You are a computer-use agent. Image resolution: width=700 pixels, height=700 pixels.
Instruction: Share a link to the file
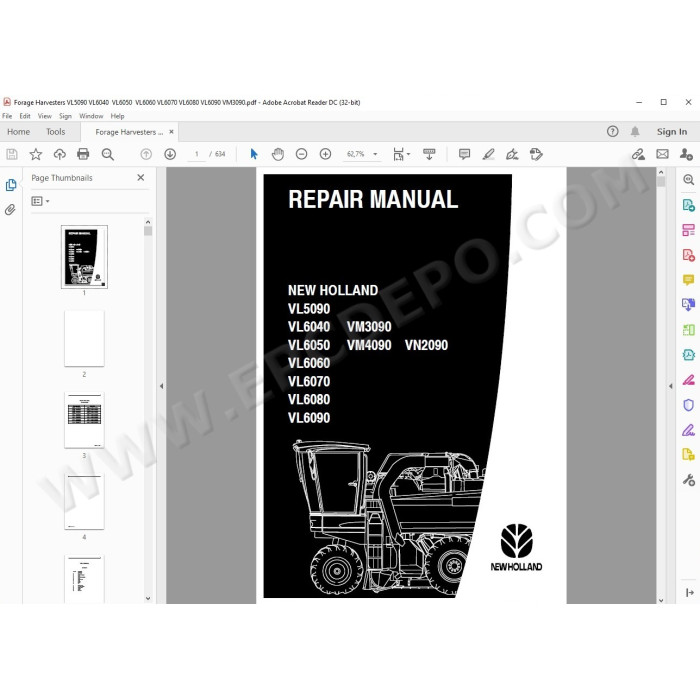pyautogui.click(x=638, y=154)
